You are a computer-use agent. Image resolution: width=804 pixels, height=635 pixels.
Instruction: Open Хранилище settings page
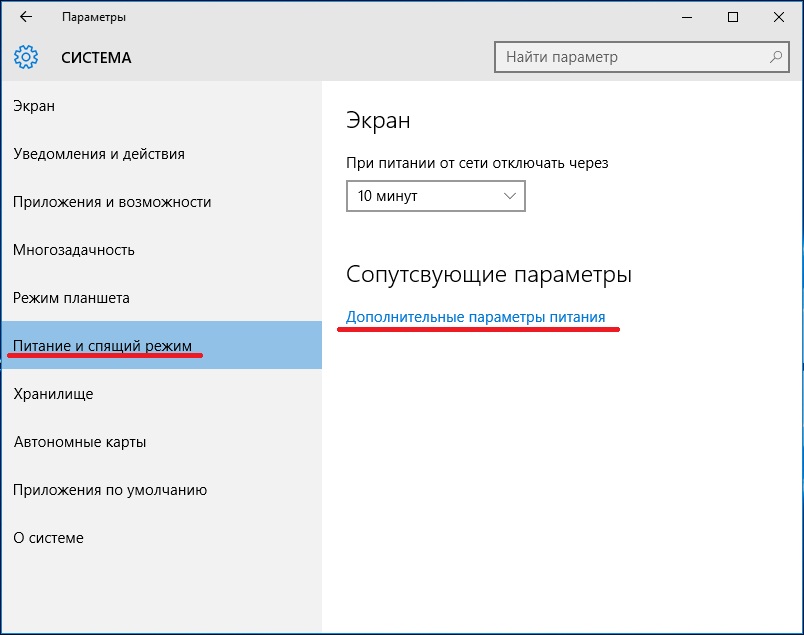(53, 394)
